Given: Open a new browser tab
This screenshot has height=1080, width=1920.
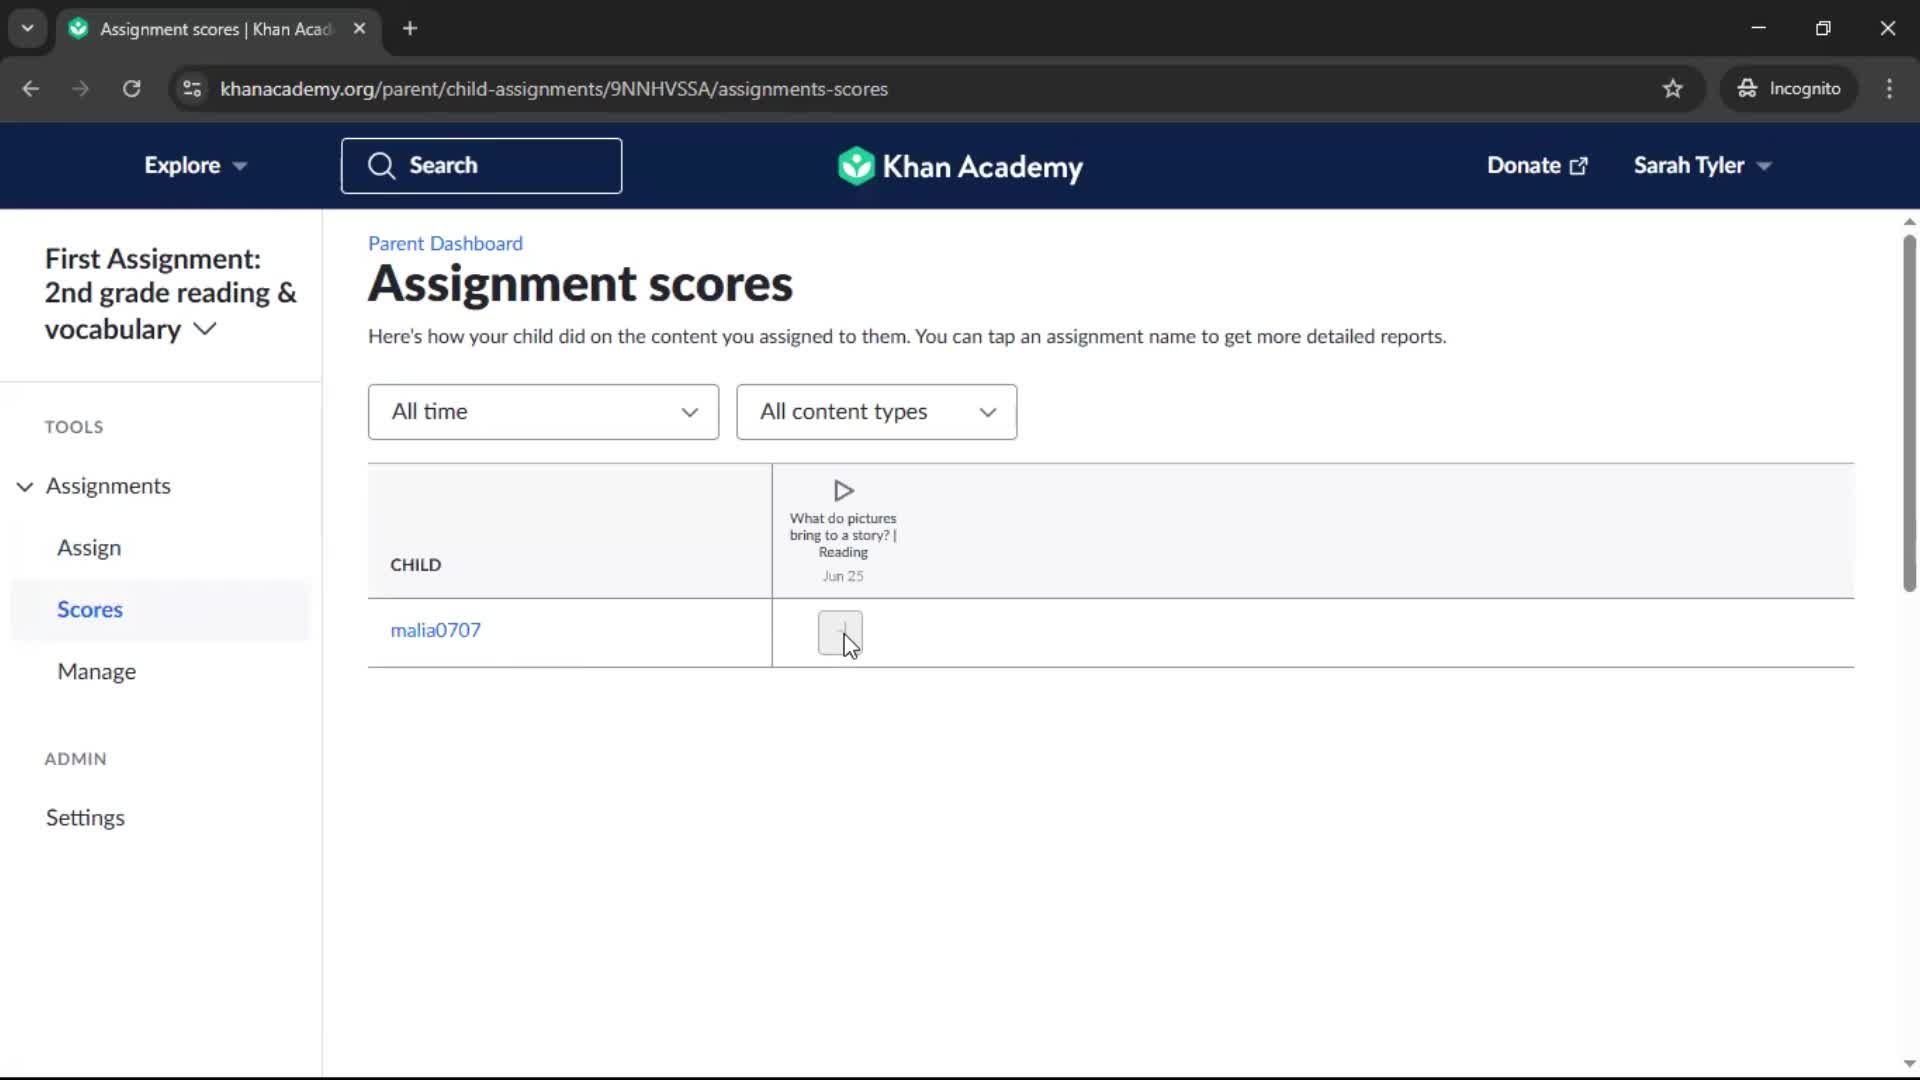Looking at the screenshot, I should pyautogui.click(x=410, y=29).
